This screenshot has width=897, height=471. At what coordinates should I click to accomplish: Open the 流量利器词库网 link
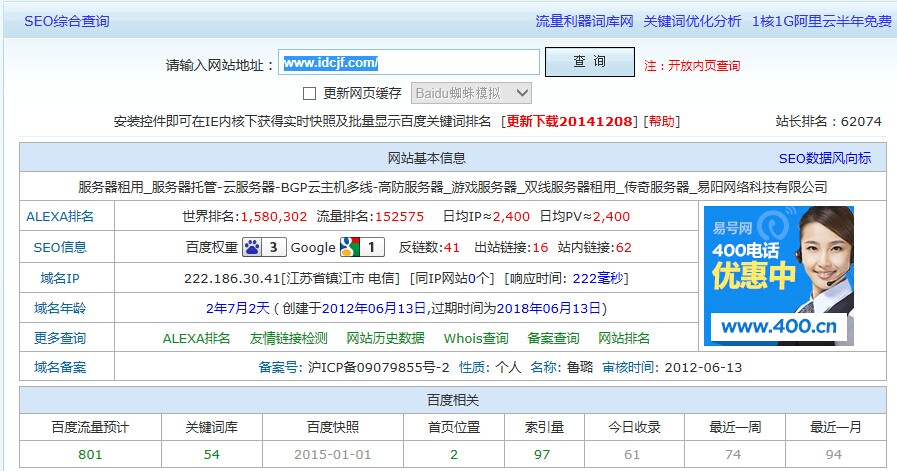[584, 21]
